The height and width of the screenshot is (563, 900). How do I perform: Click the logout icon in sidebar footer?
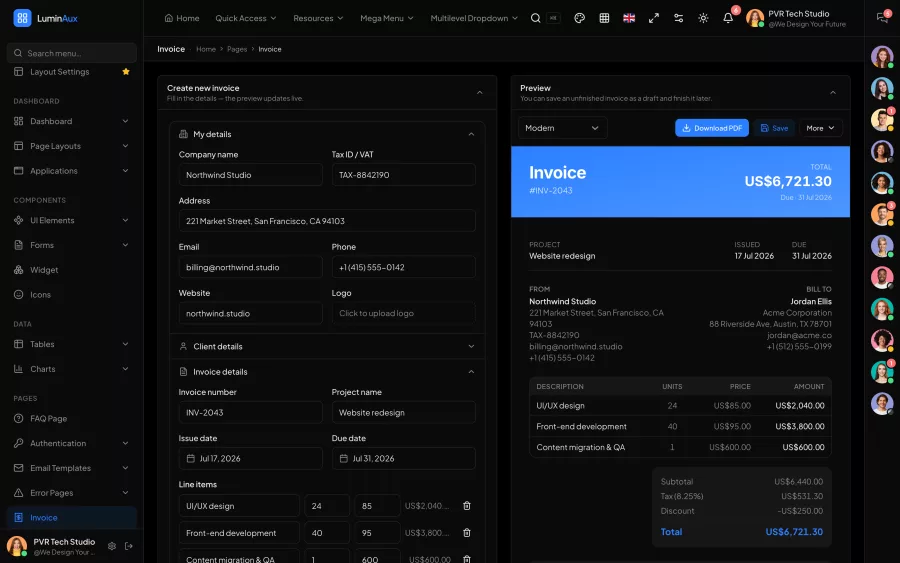pos(129,546)
